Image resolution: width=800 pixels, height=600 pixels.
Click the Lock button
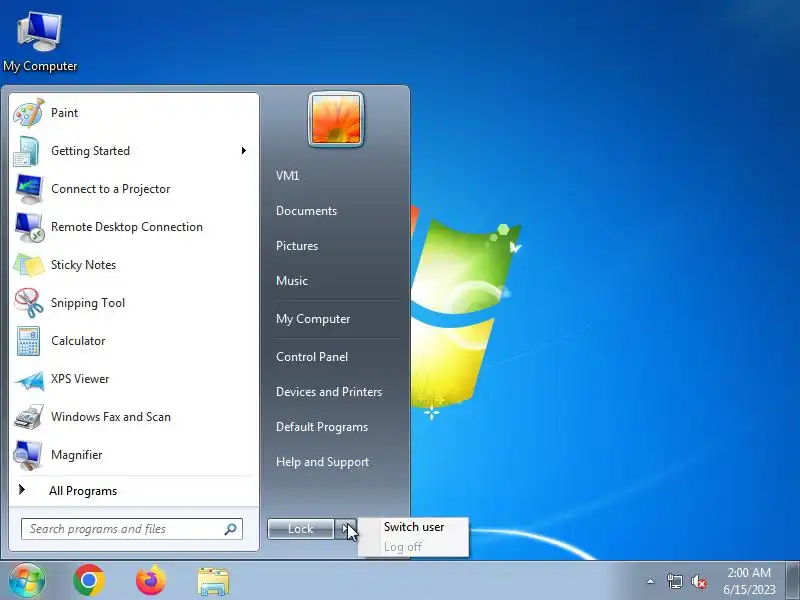(x=301, y=529)
